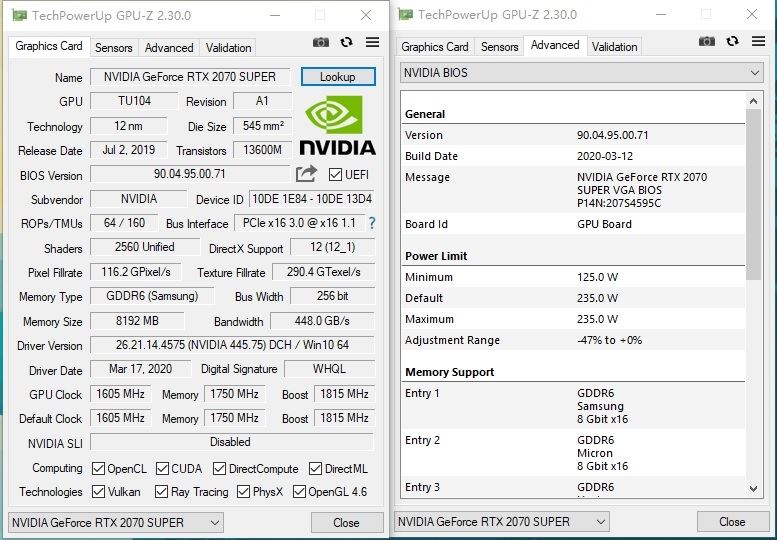The height and width of the screenshot is (540, 777).
Task: Click Close button in left window
Action: (x=346, y=523)
